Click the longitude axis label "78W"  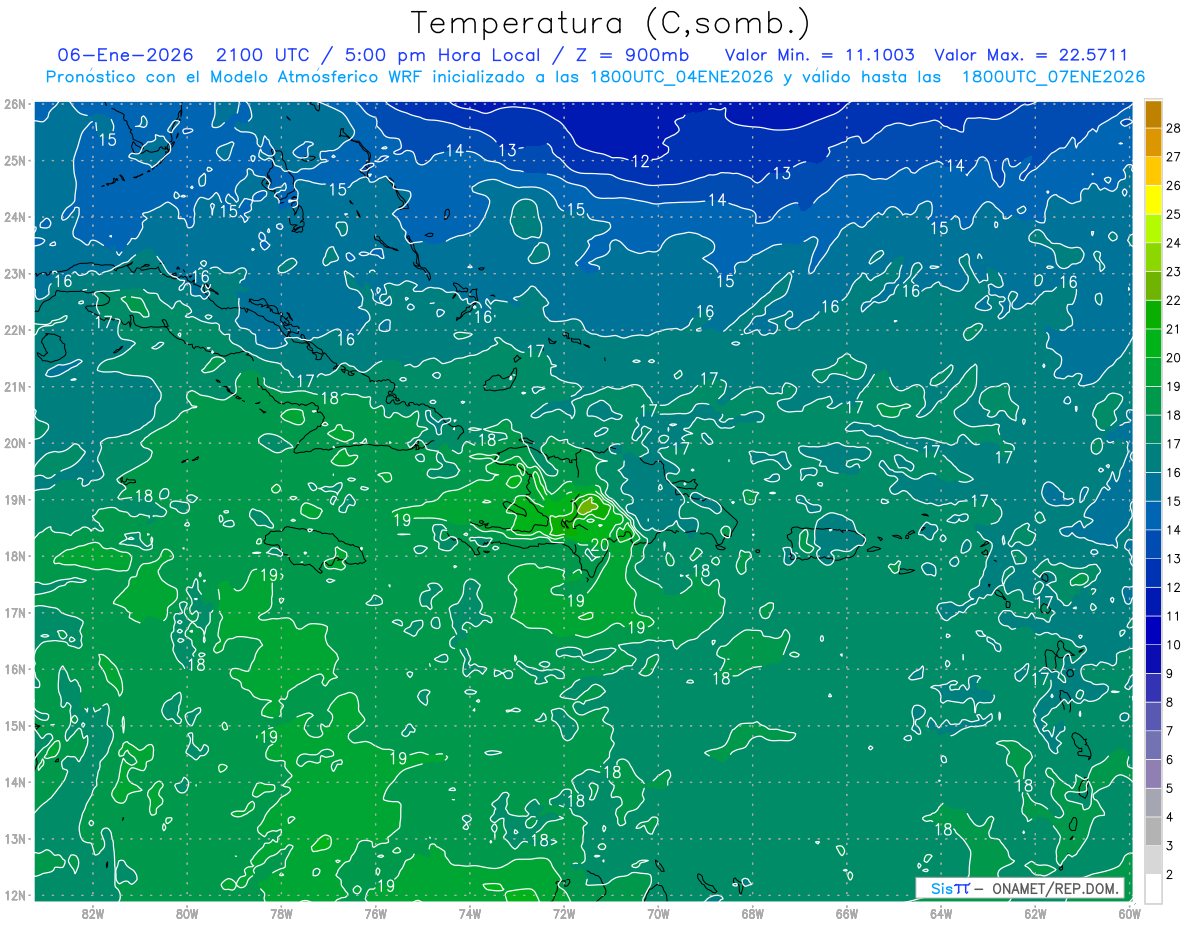281,913
